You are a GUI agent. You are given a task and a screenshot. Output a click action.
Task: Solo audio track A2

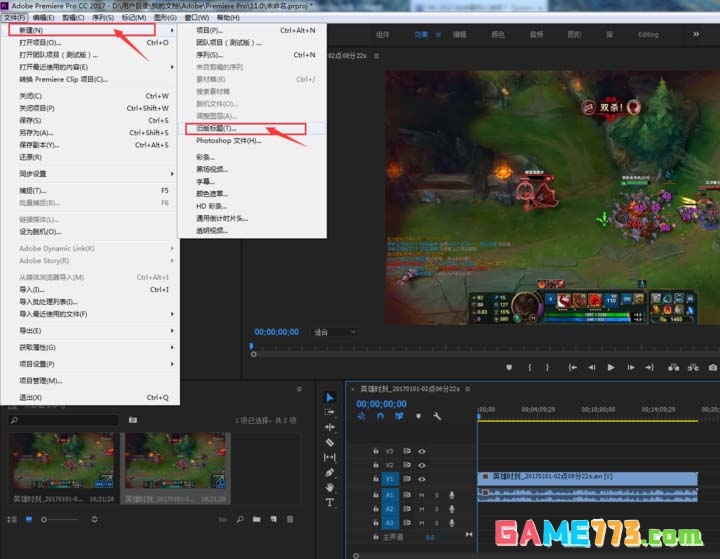coord(437,509)
